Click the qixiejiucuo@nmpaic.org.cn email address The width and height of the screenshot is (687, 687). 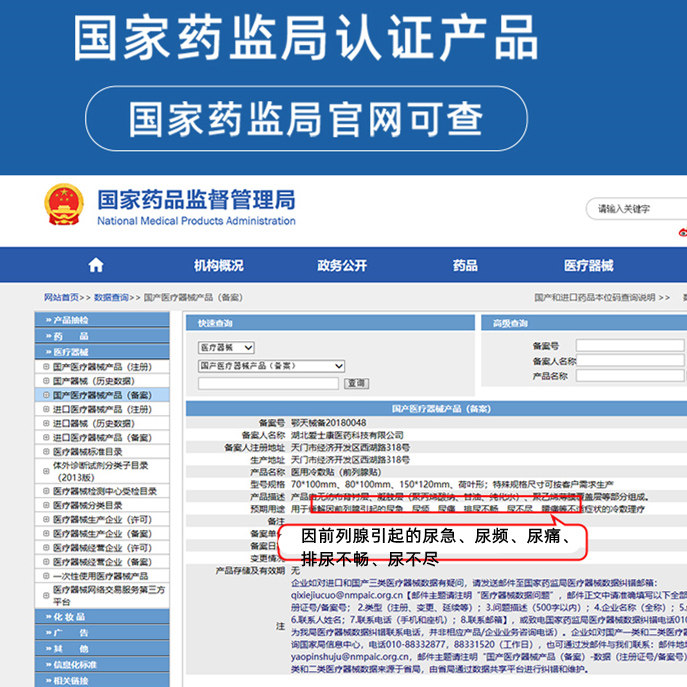click(x=347, y=595)
